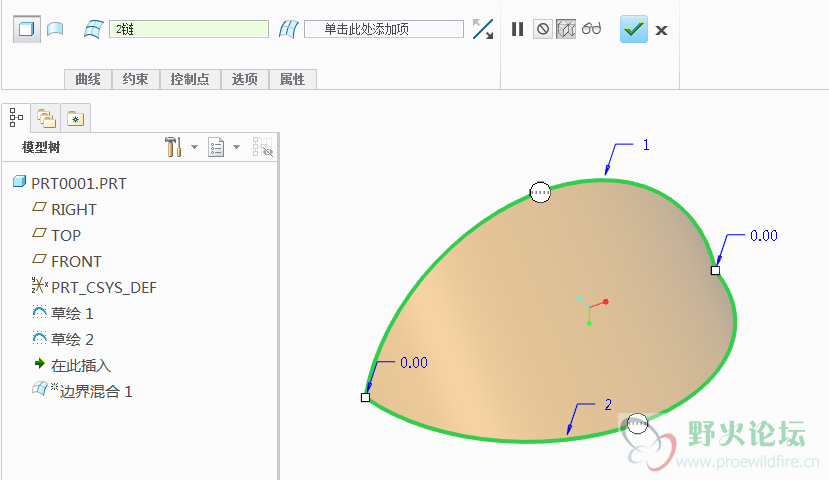Open the 属性 tab
The image size is (829, 480).
(292, 79)
